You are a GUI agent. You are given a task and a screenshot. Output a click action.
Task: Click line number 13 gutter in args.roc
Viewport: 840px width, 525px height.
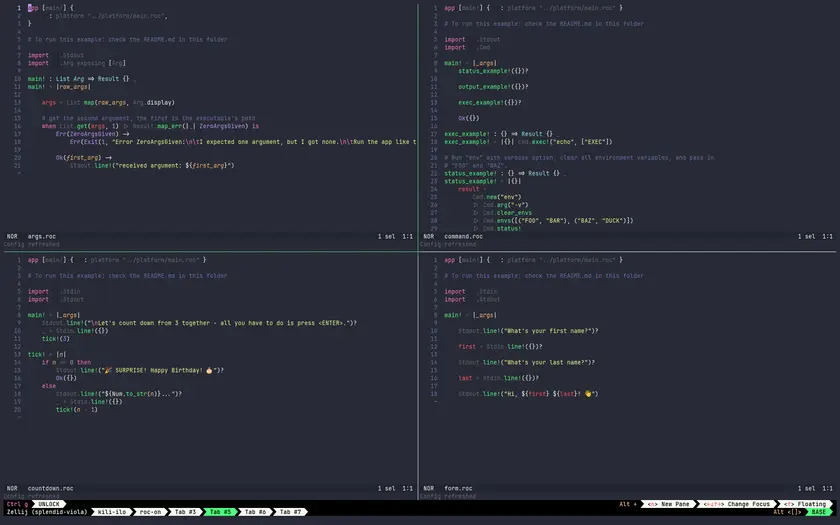pyautogui.click(x=18, y=102)
